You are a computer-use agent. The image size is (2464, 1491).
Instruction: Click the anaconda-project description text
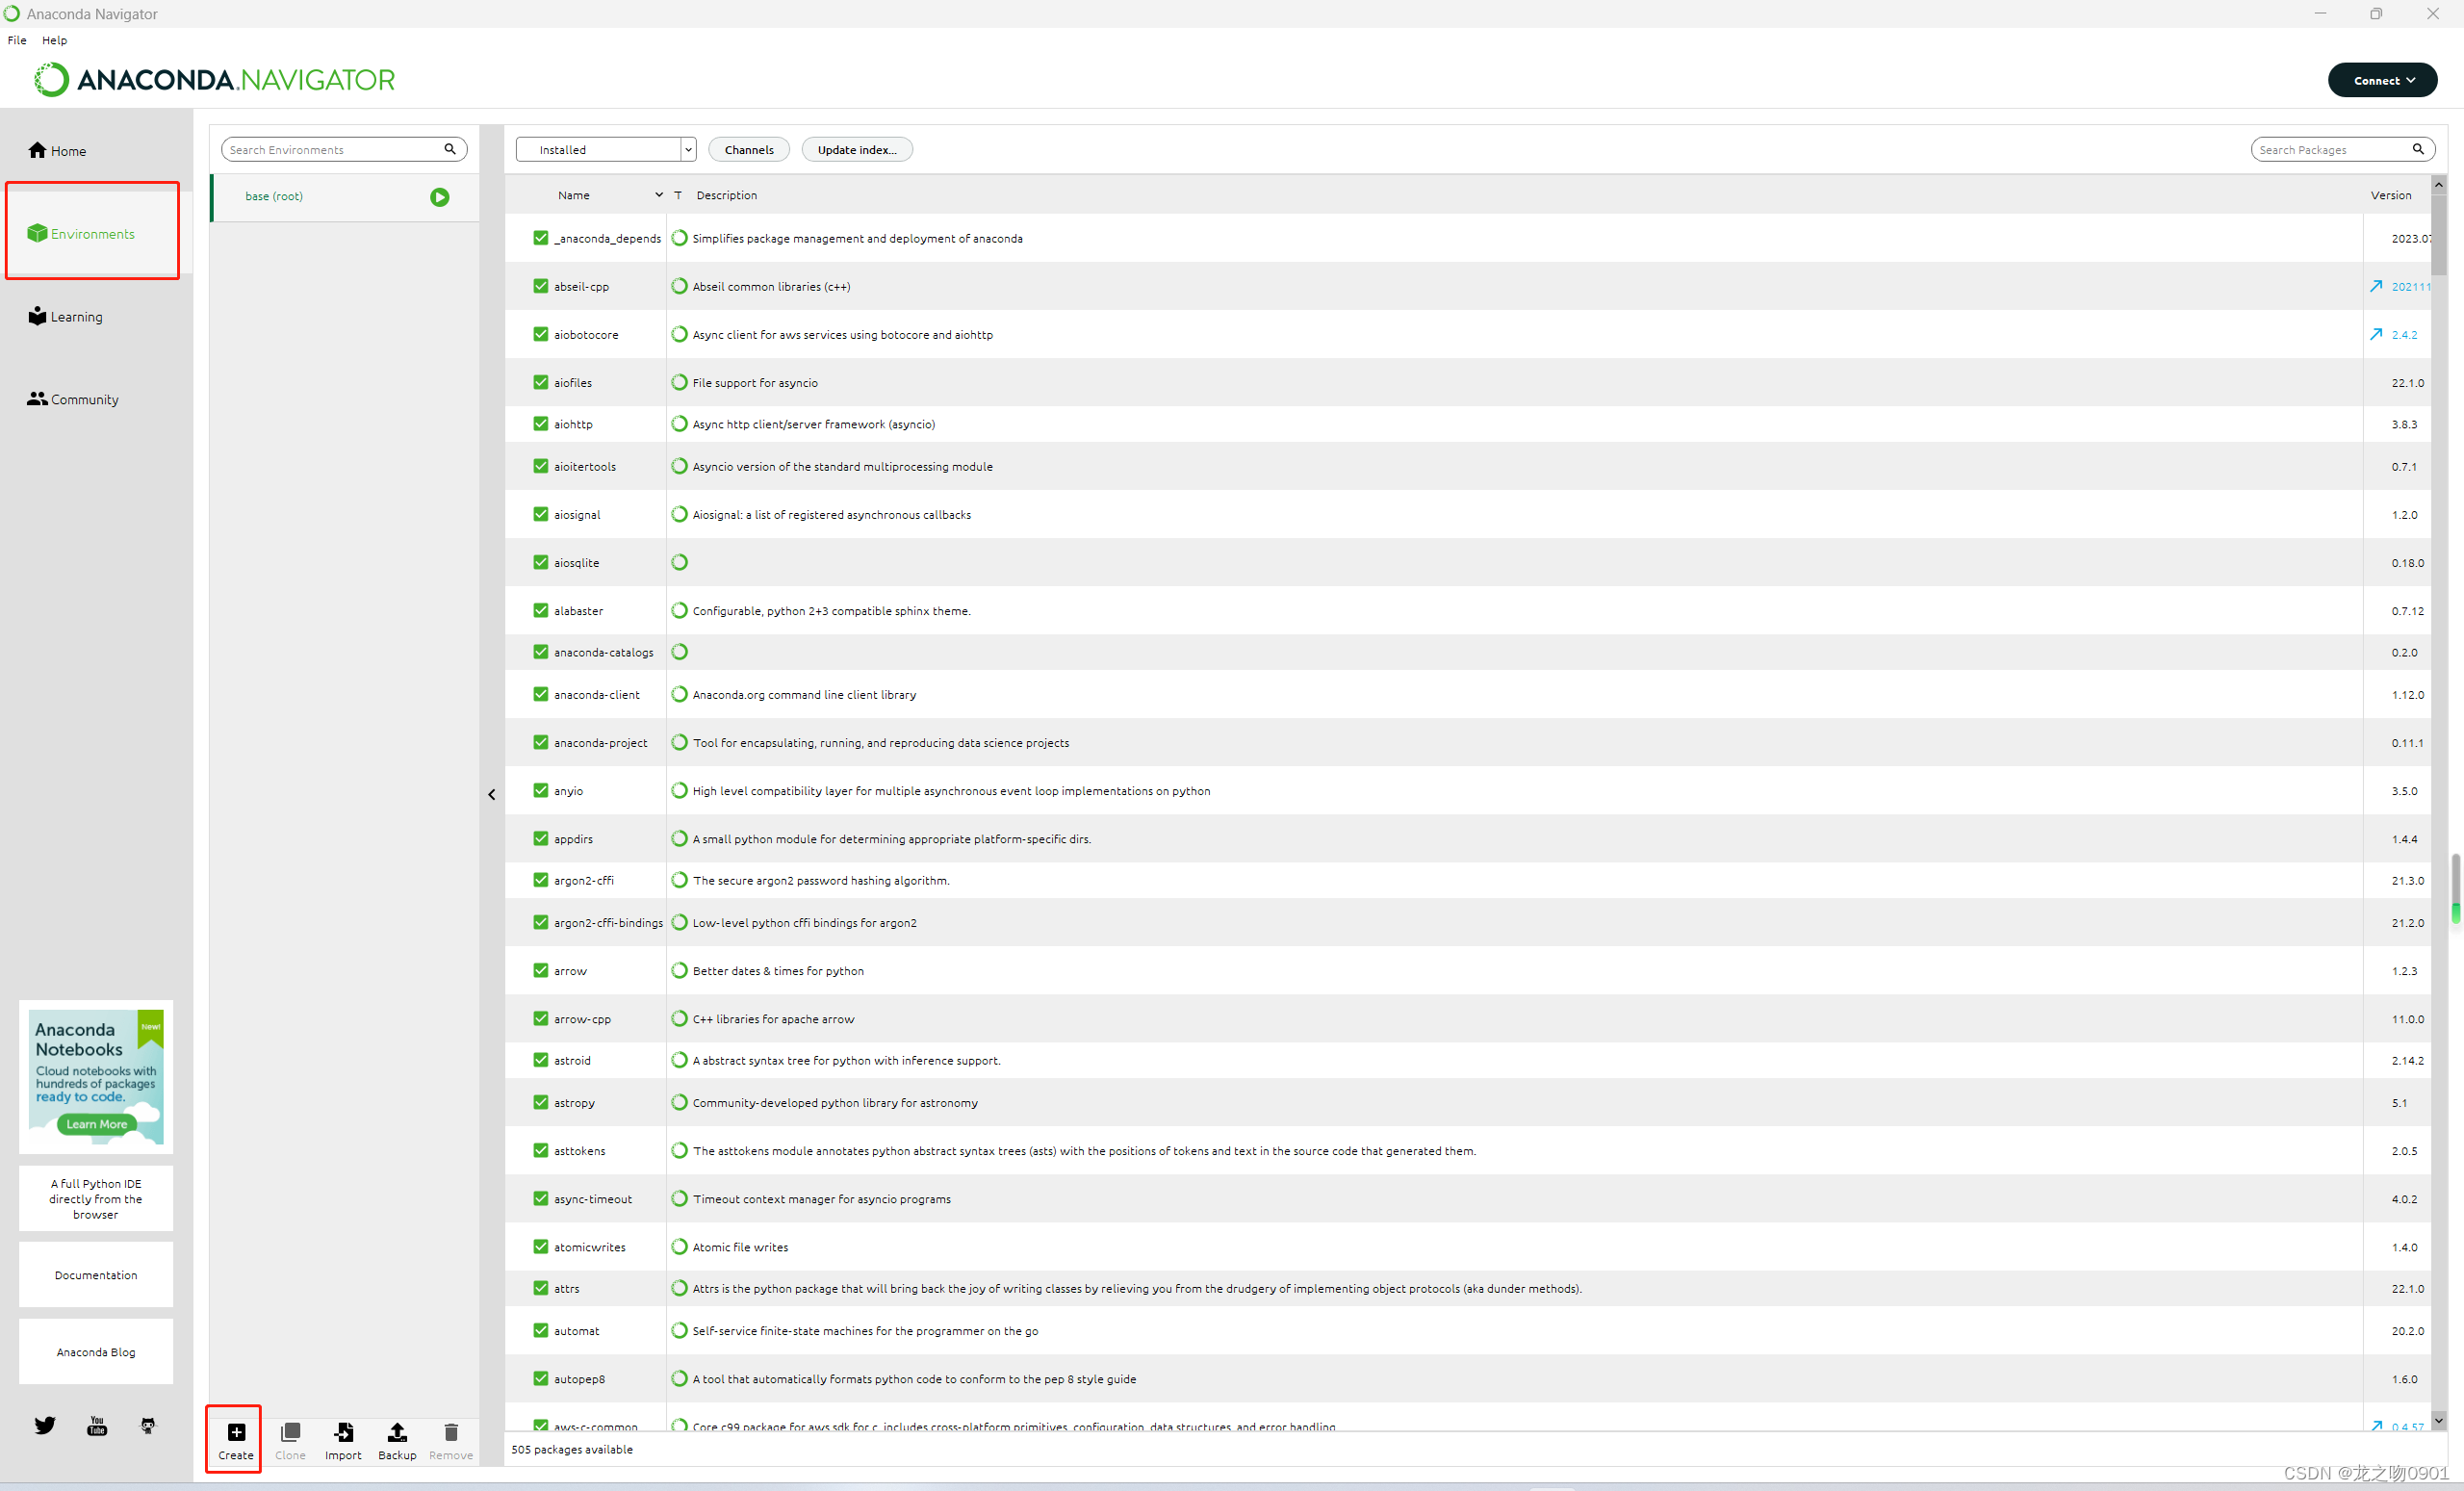(x=881, y=742)
